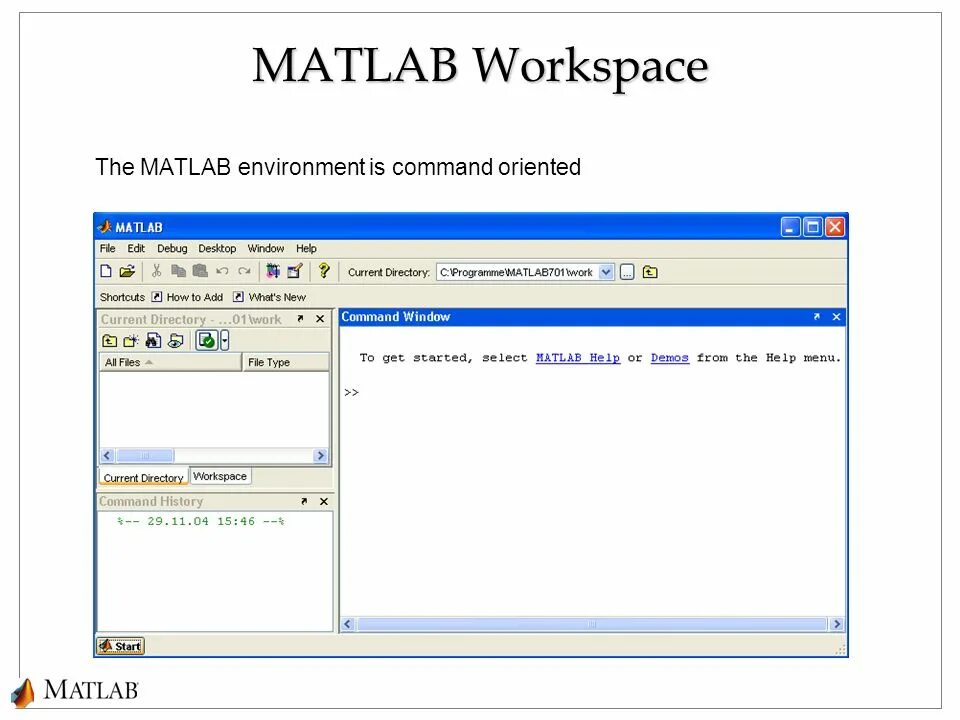Click the Find Files binoculars icon
The height and width of the screenshot is (720, 960).
tap(151, 340)
